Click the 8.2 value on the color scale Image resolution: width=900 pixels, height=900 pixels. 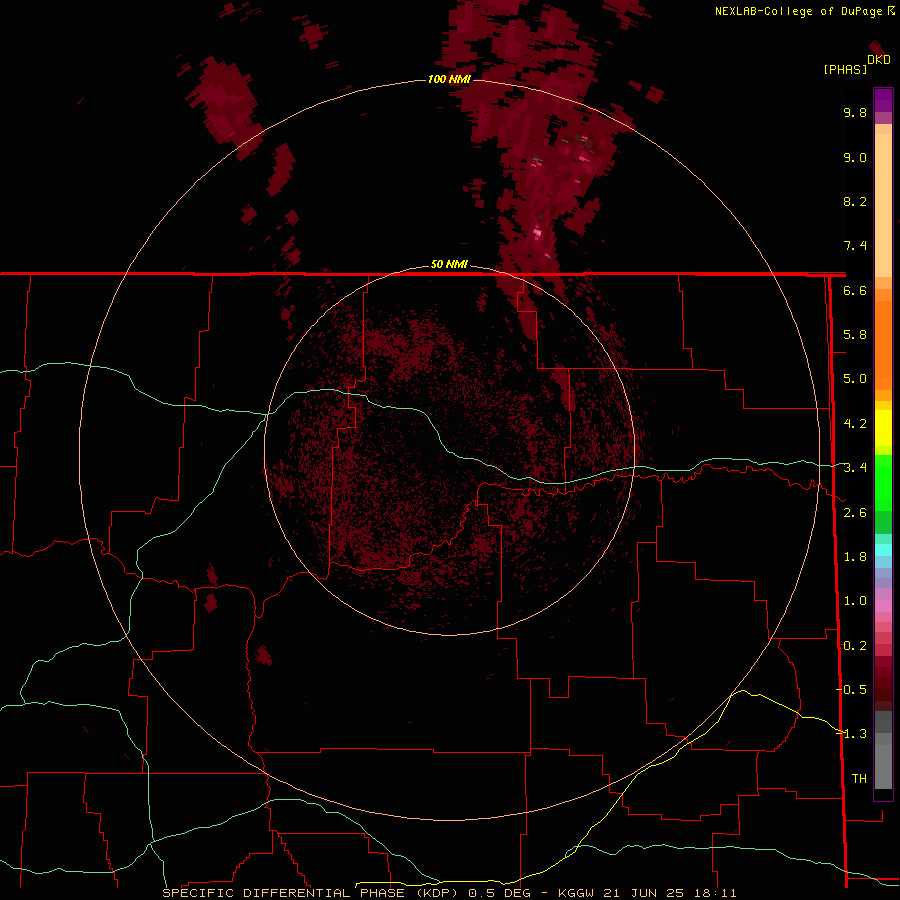click(x=855, y=201)
